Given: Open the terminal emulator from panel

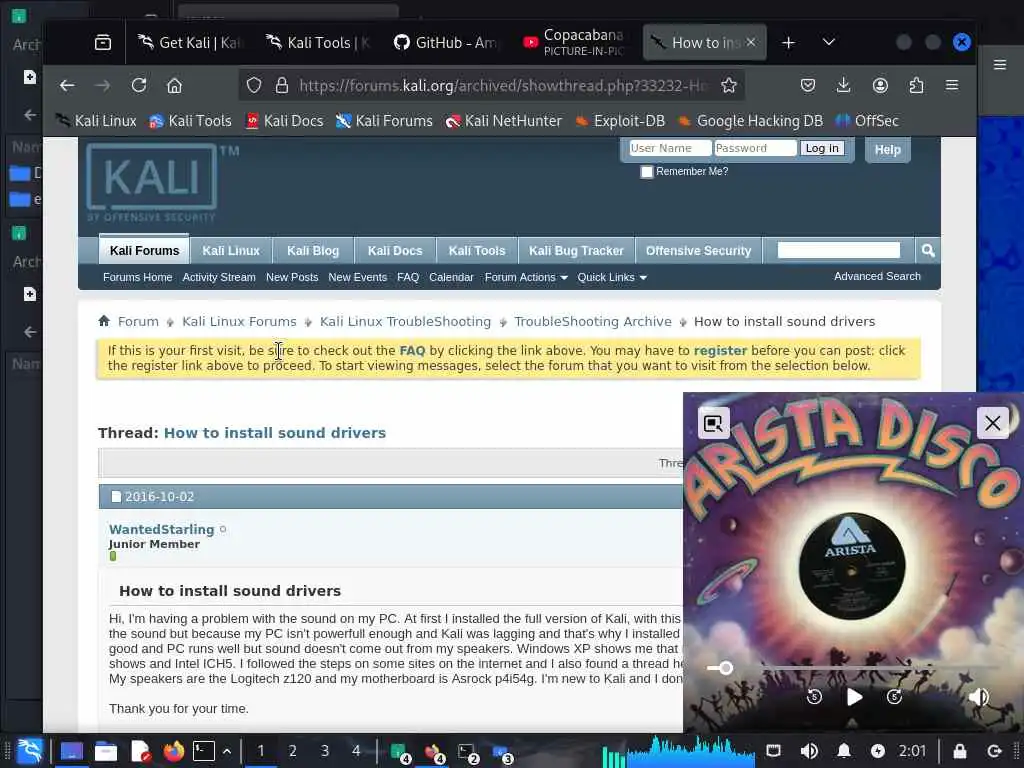Looking at the screenshot, I should [x=204, y=751].
